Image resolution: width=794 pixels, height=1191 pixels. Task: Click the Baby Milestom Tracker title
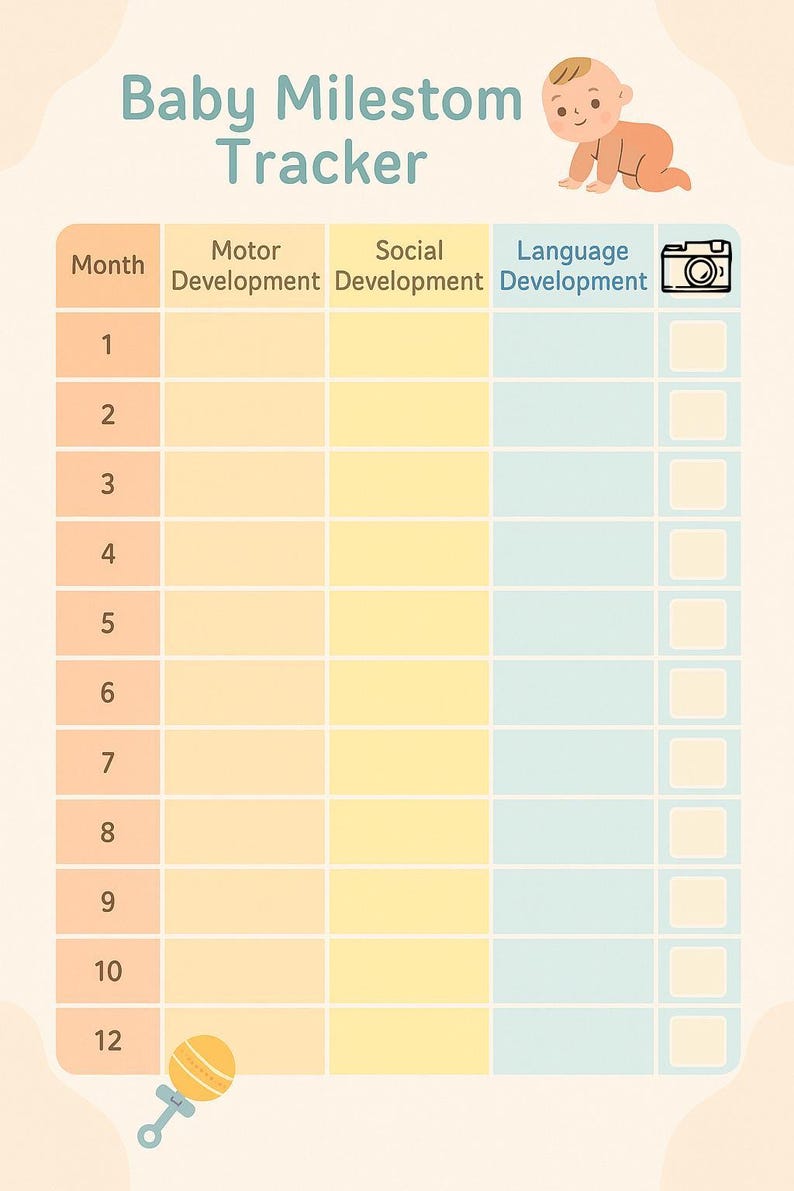click(322, 130)
